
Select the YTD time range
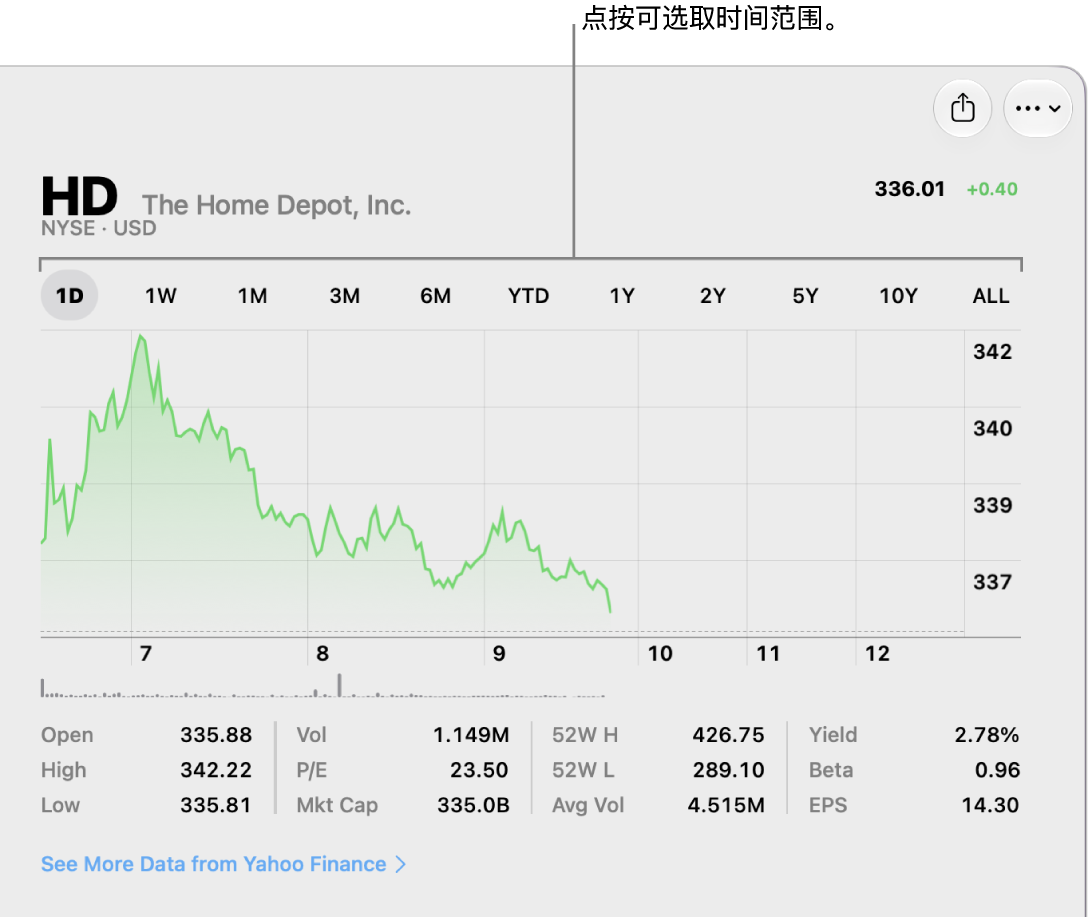pyautogui.click(x=528, y=296)
